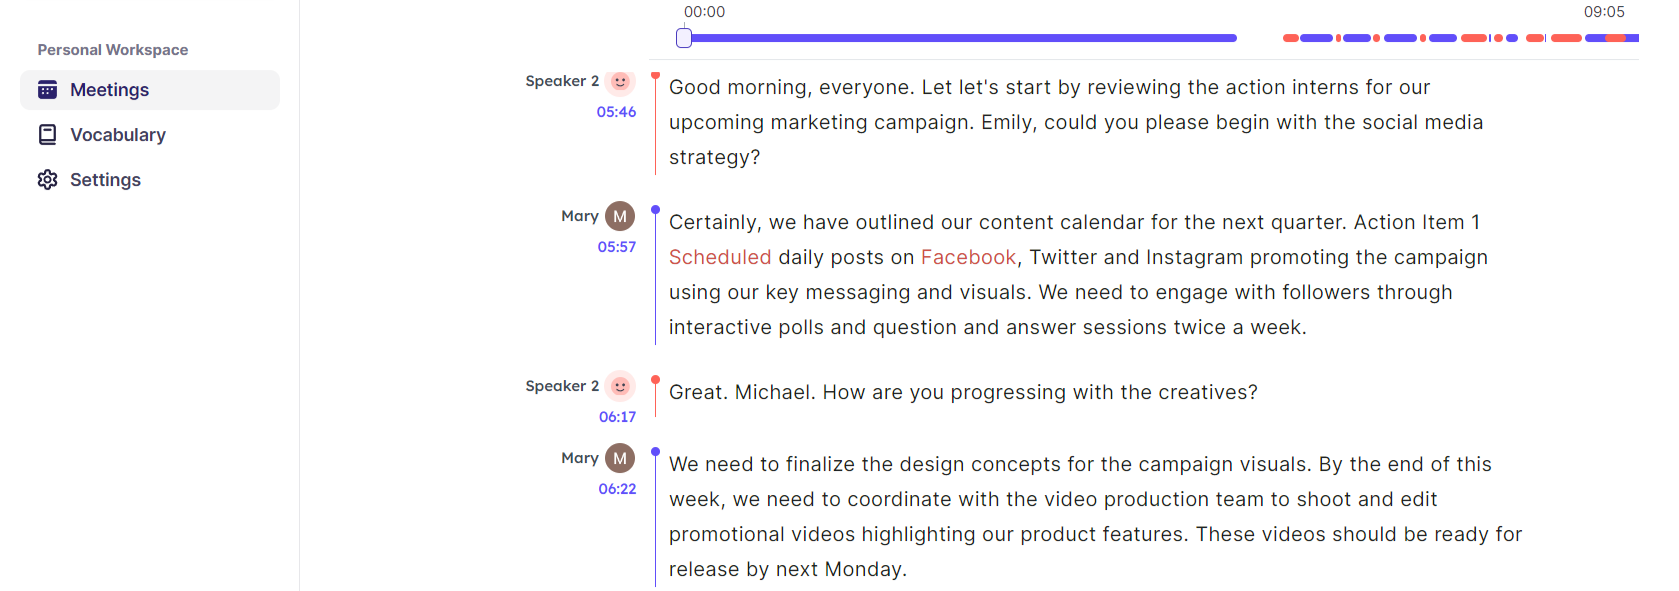Click Speaker 2 smiley avatar at 06:17
Screen dimensions: 1679x591
click(x=620, y=386)
